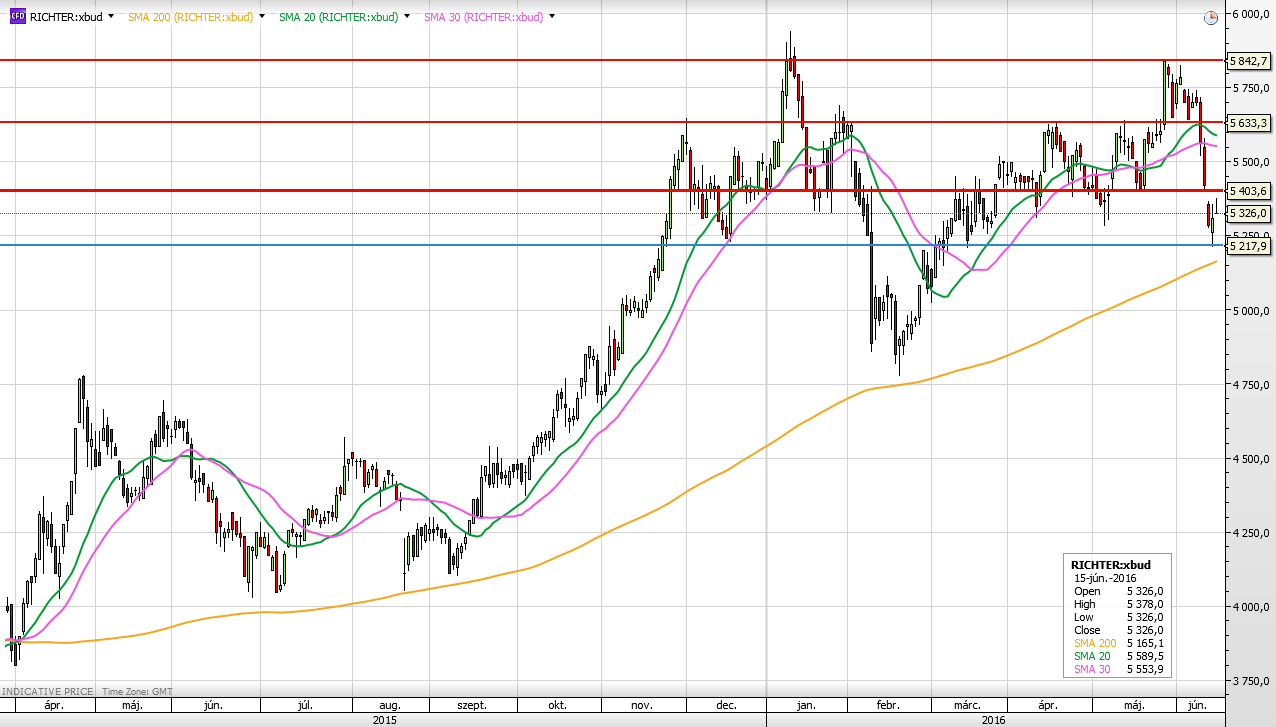Click the purple CFD instrument icon

pyautogui.click(x=16, y=17)
